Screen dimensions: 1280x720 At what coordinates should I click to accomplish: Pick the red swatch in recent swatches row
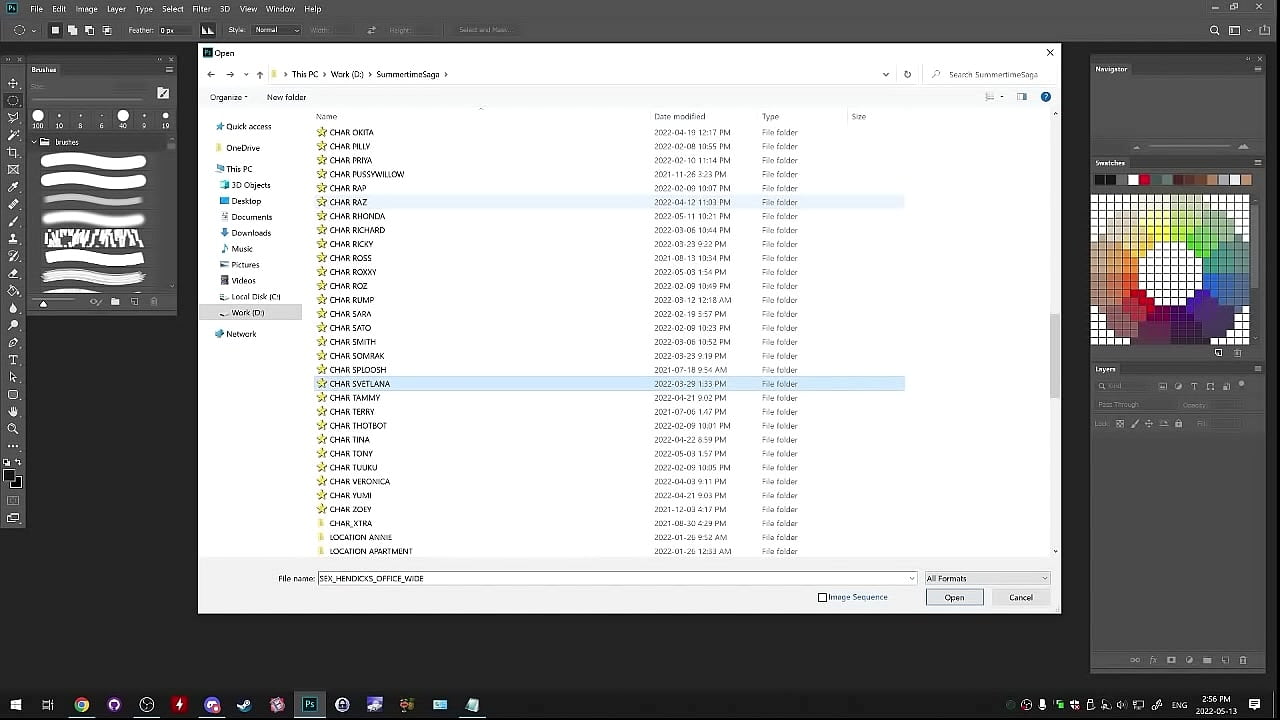(x=1144, y=180)
